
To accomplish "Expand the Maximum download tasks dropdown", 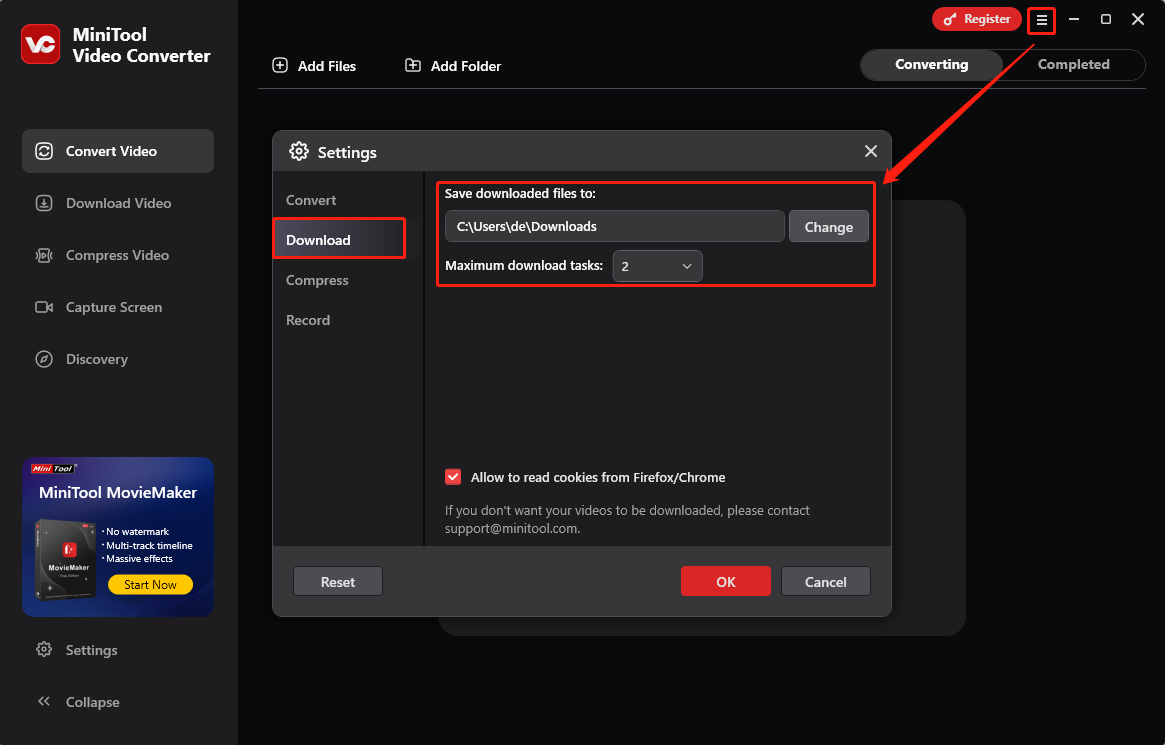I will (x=657, y=266).
